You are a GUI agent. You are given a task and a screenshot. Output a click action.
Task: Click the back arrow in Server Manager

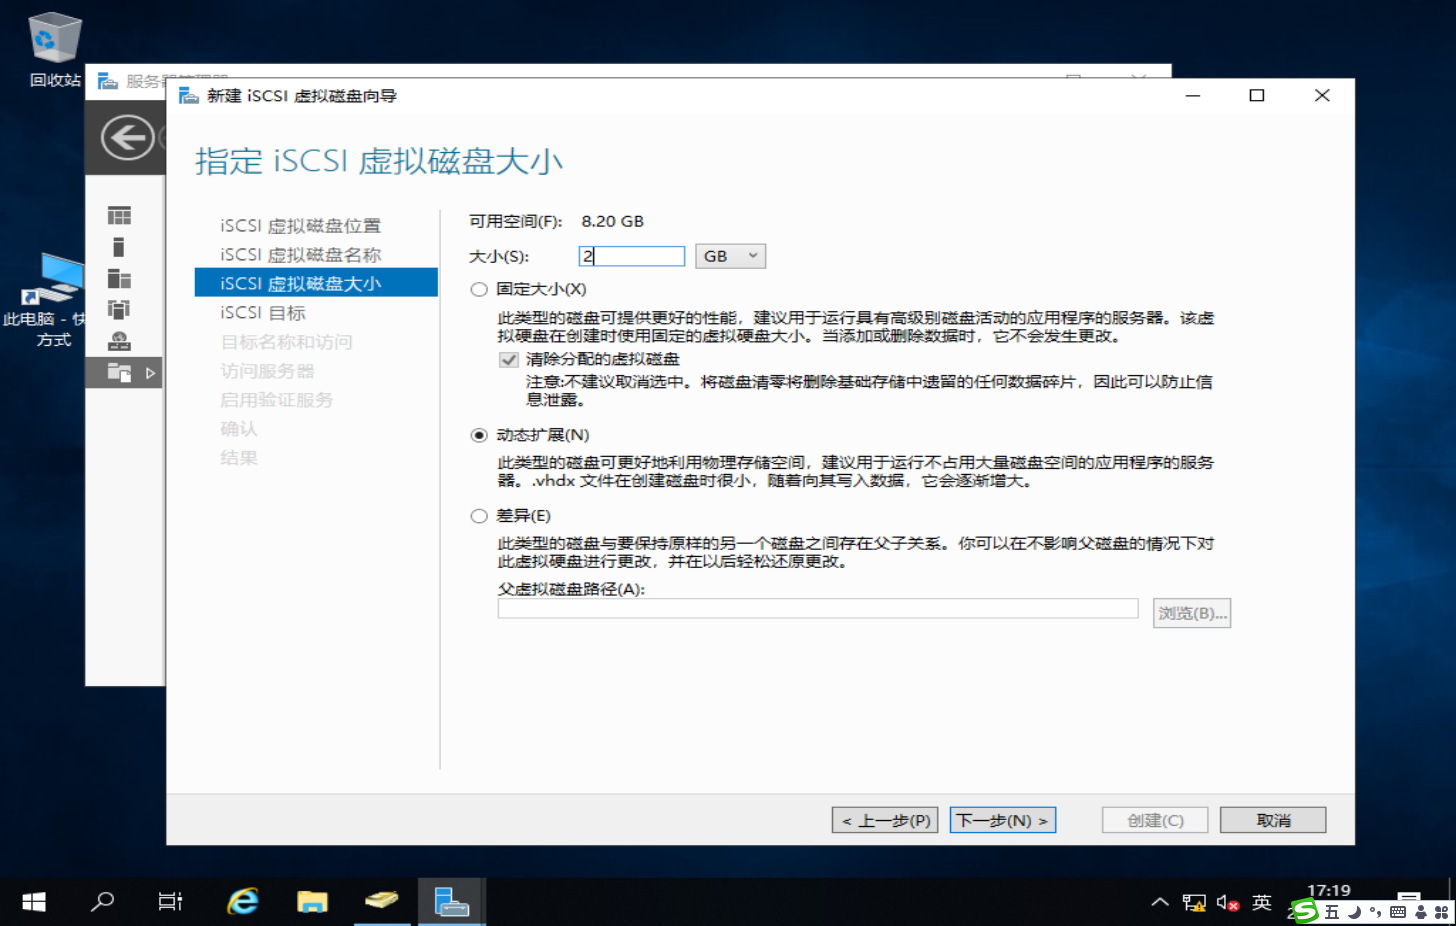point(128,138)
